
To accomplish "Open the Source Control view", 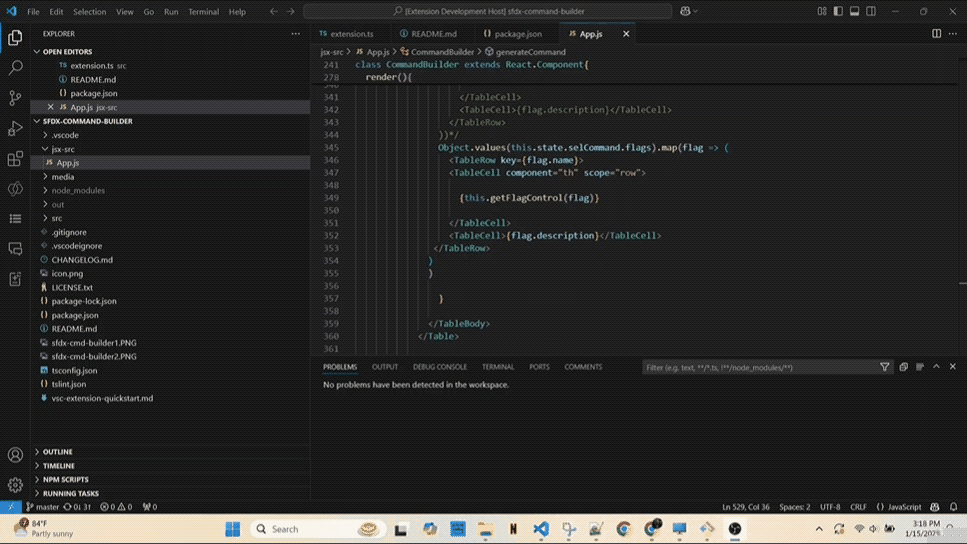I will click(15, 97).
